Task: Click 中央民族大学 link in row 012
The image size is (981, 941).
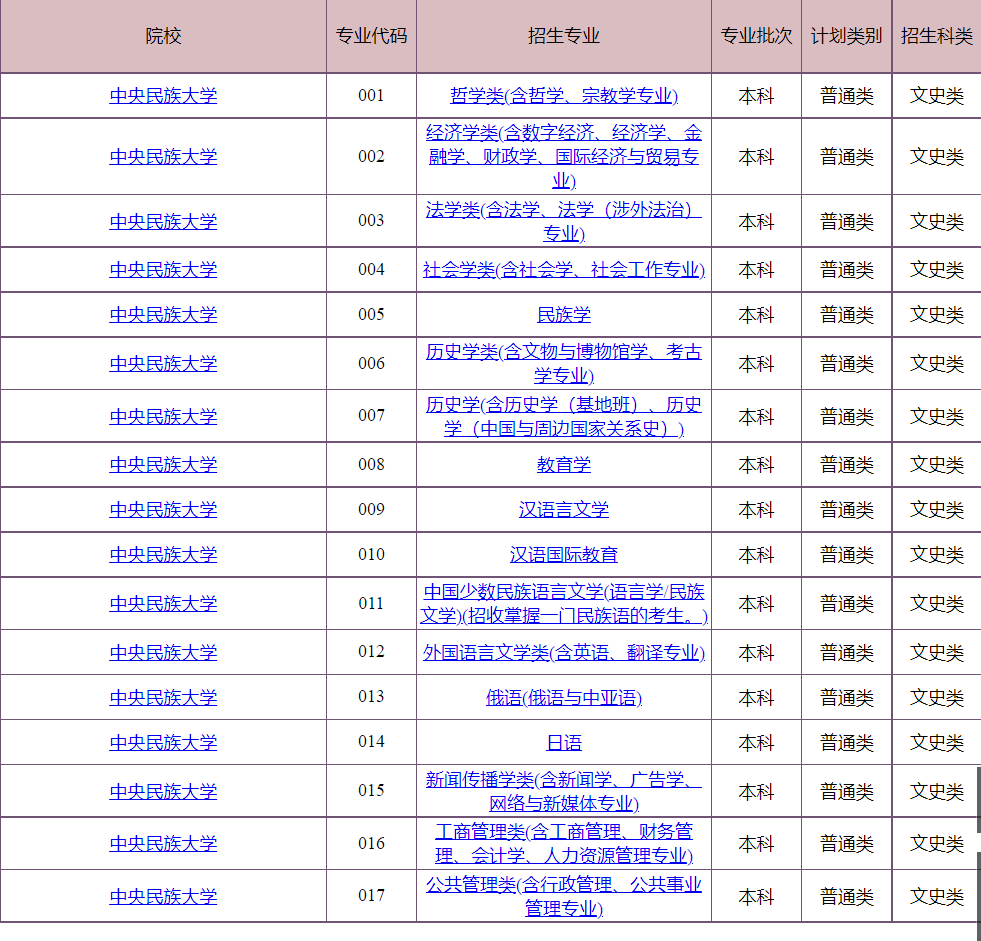Action: (163, 653)
